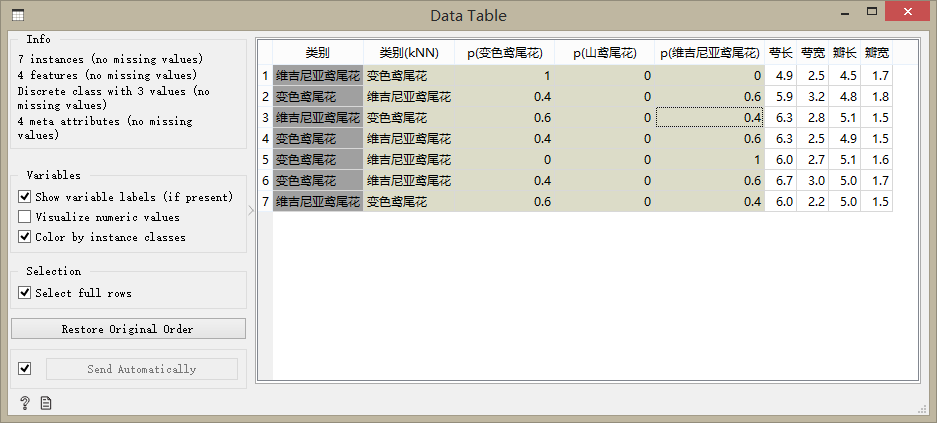Click 萼宽 value 2.2 in row 7
Screen dimensions: 937x423
pos(813,202)
